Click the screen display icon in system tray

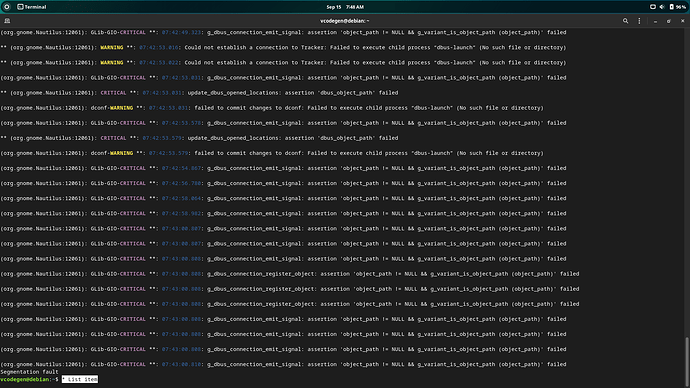[x=653, y=7]
